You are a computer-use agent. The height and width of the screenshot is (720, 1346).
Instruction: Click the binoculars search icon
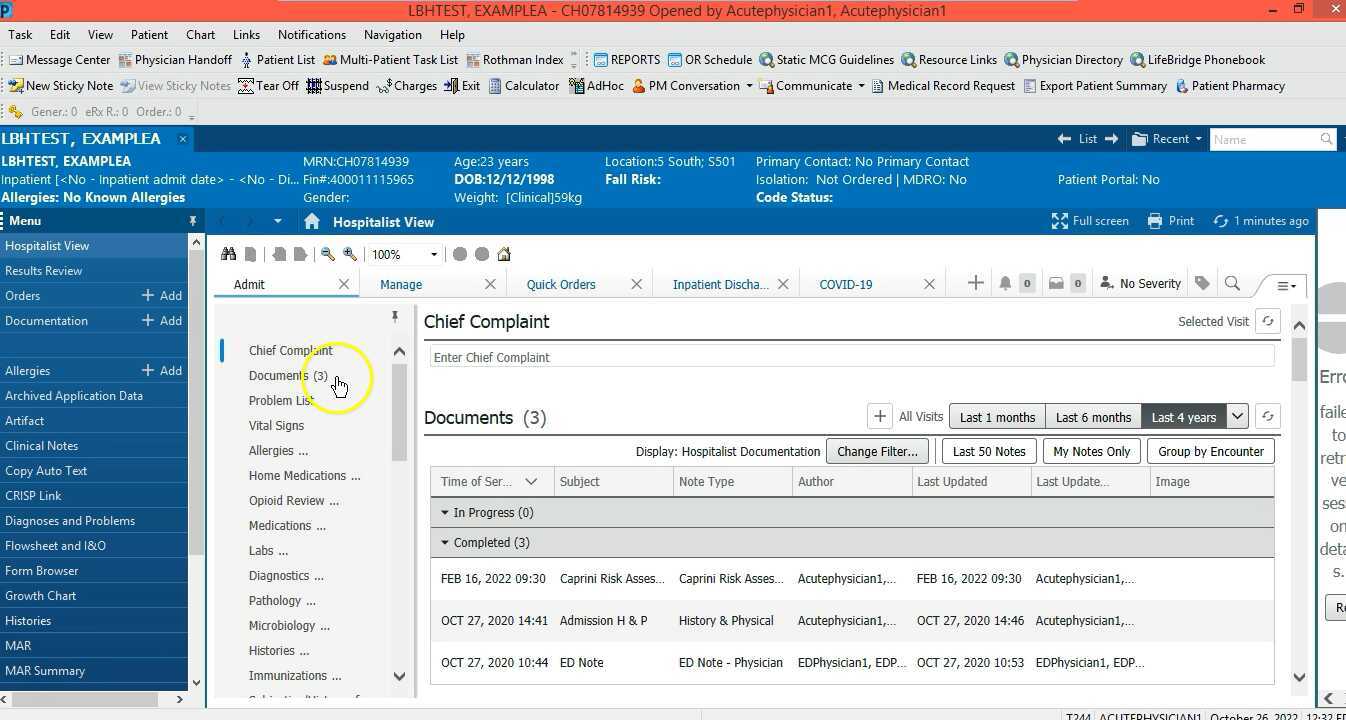(228, 253)
